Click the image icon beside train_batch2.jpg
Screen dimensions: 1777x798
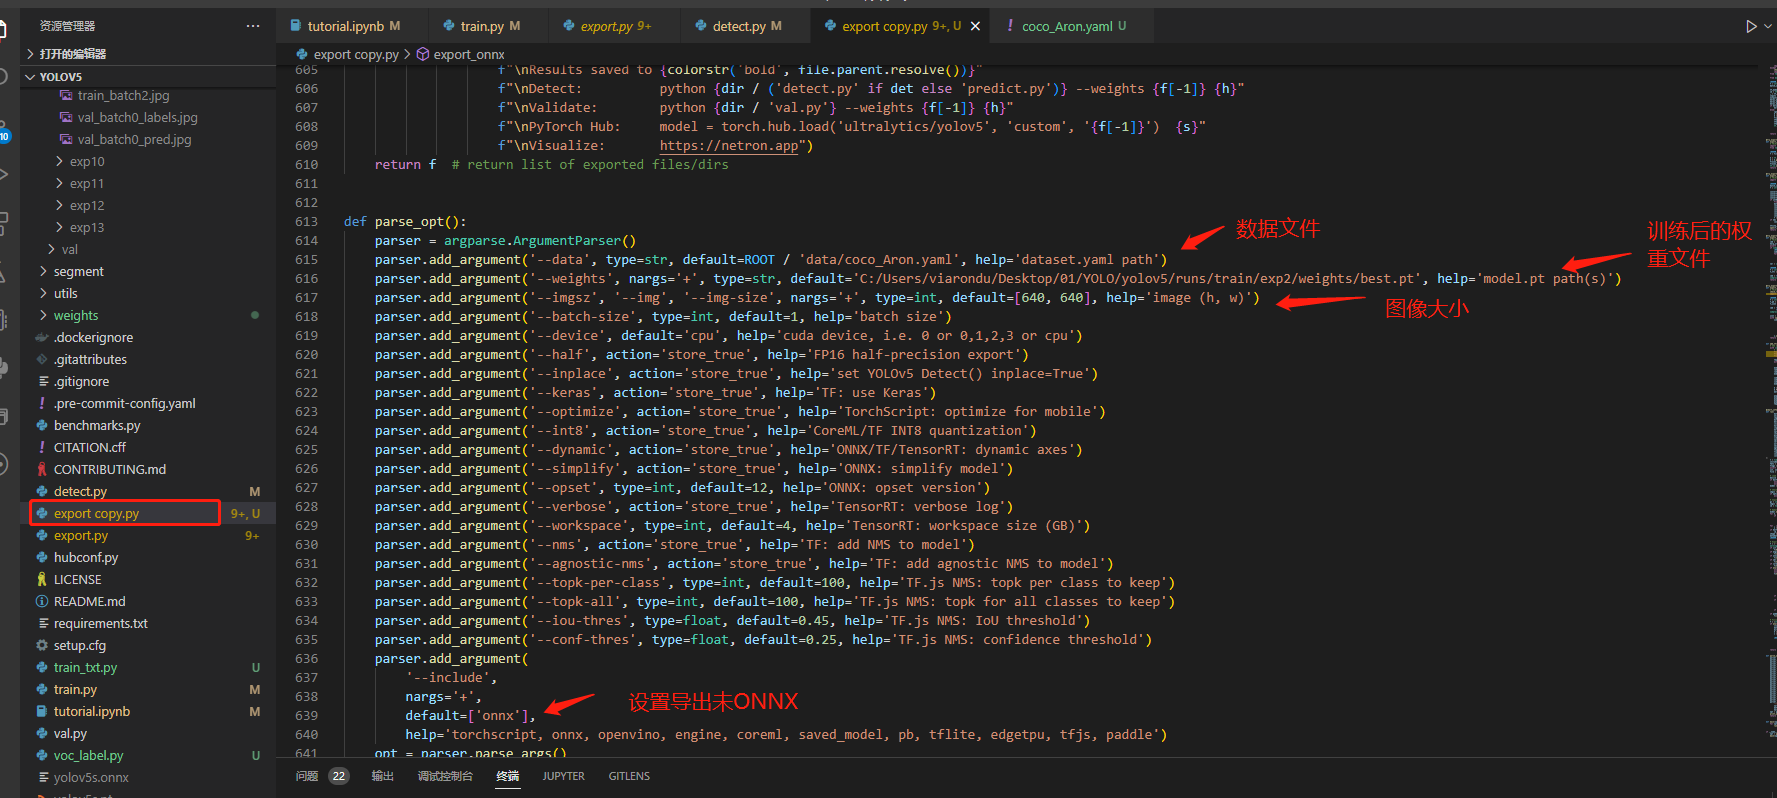[66, 95]
